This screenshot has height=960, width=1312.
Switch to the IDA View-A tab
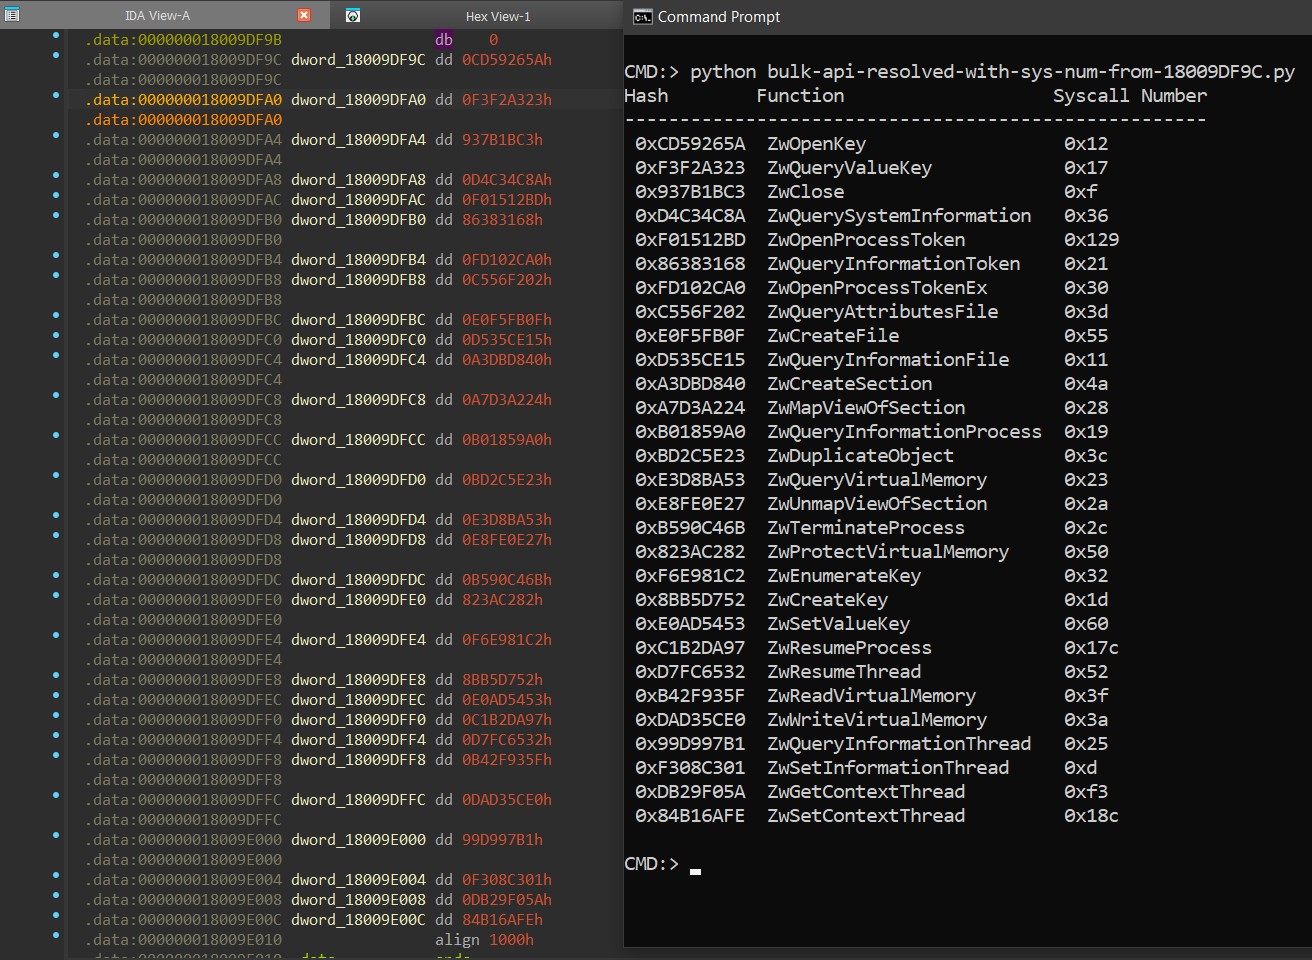[x=157, y=15]
